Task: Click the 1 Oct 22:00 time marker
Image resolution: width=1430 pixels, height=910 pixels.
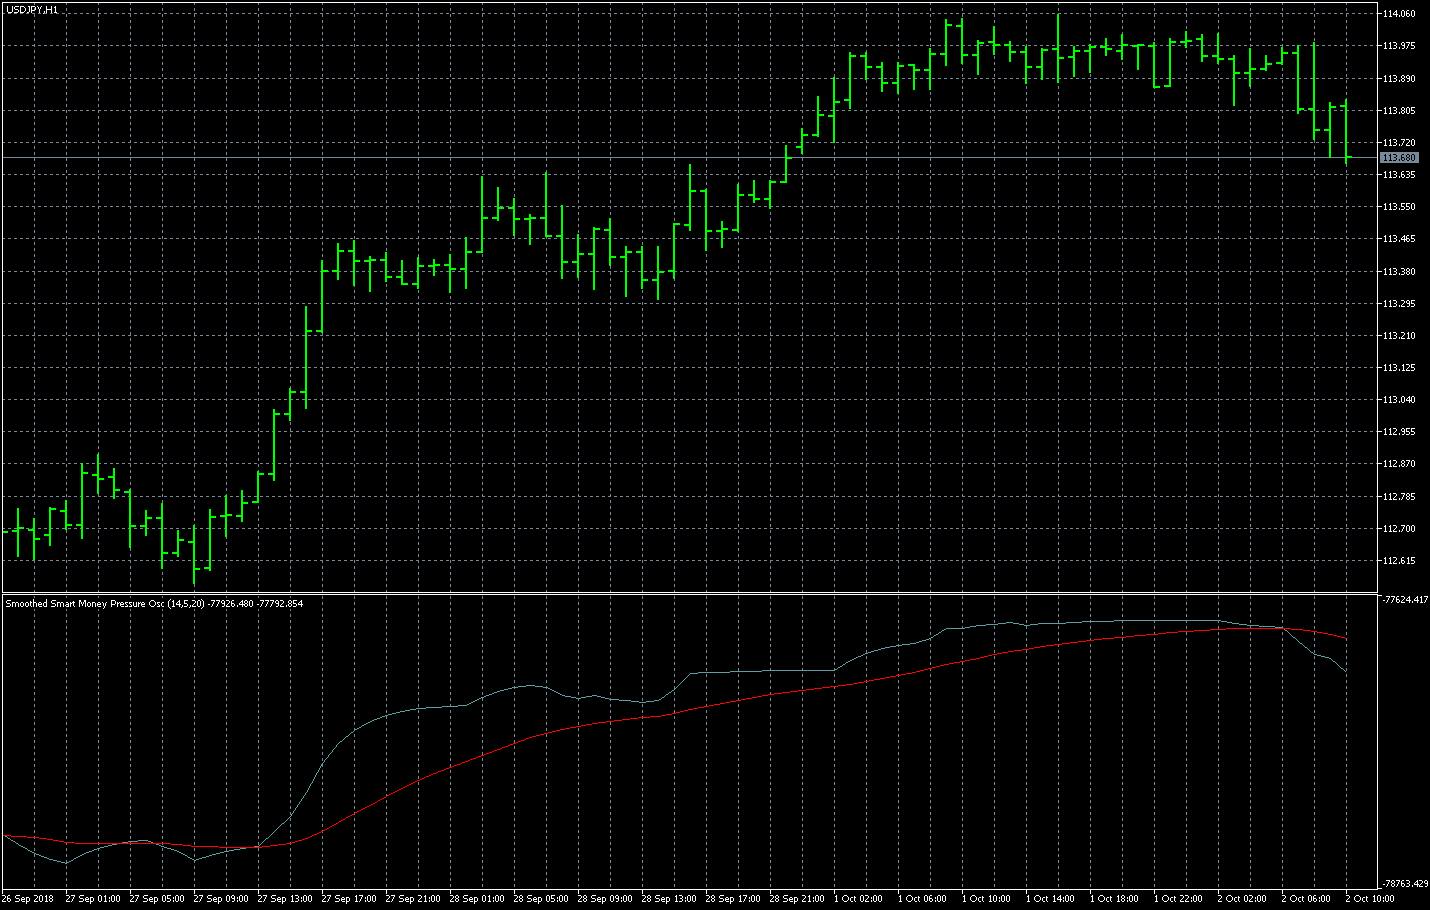Action: coord(1179,899)
